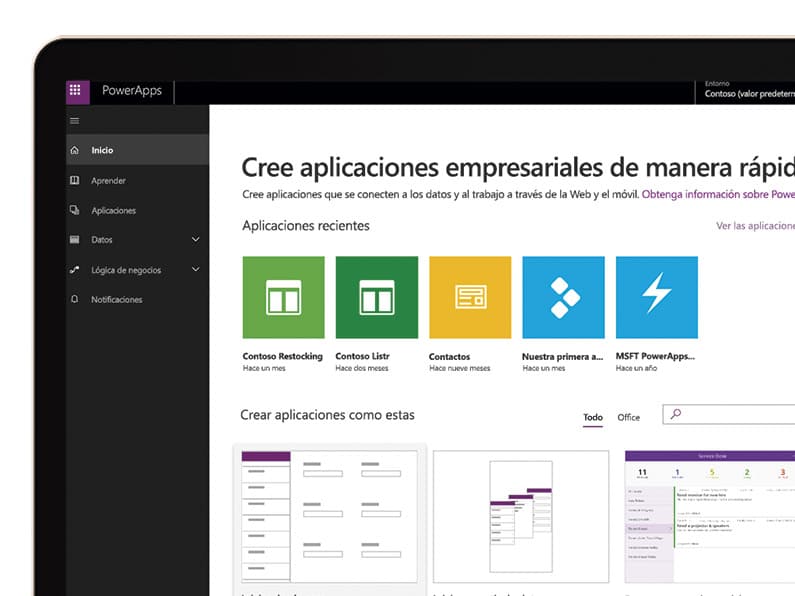795x596 pixels.
Task: Click 'Hace dos meses' under Contoso Listr
Action: point(362,368)
